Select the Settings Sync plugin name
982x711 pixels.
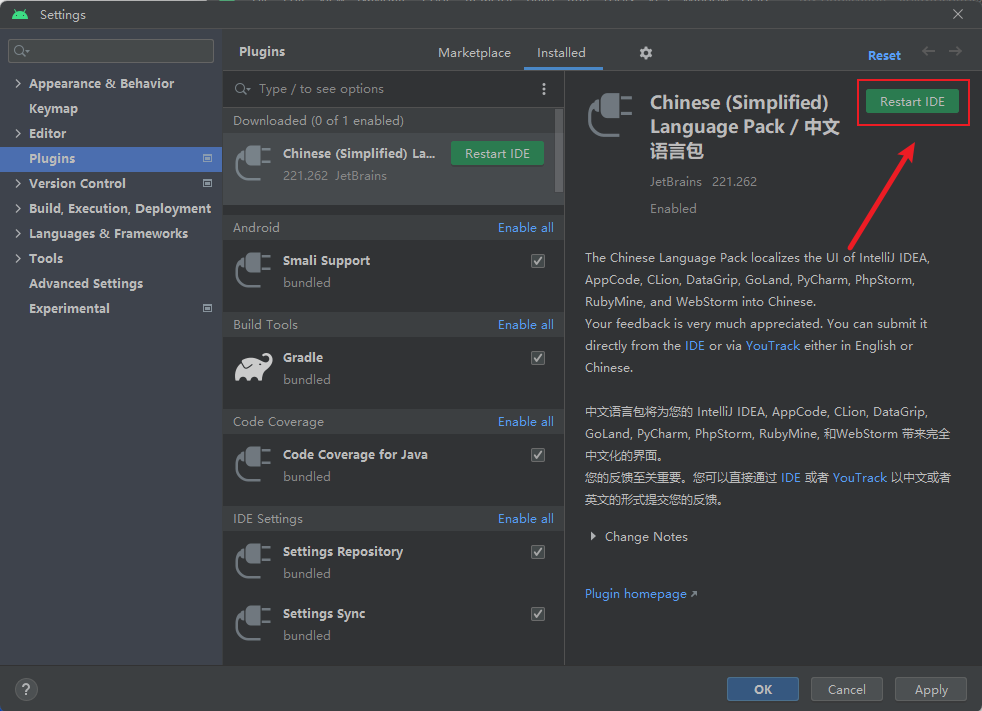324,614
